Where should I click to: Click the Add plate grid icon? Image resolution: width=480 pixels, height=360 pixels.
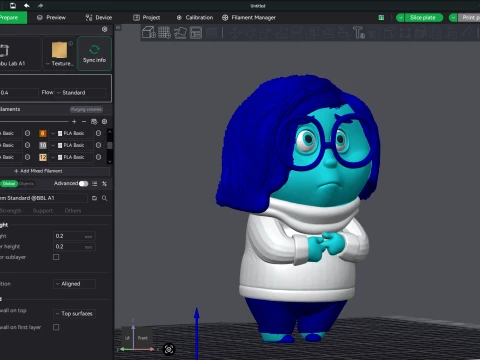pyautogui.click(x=164, y=33)
